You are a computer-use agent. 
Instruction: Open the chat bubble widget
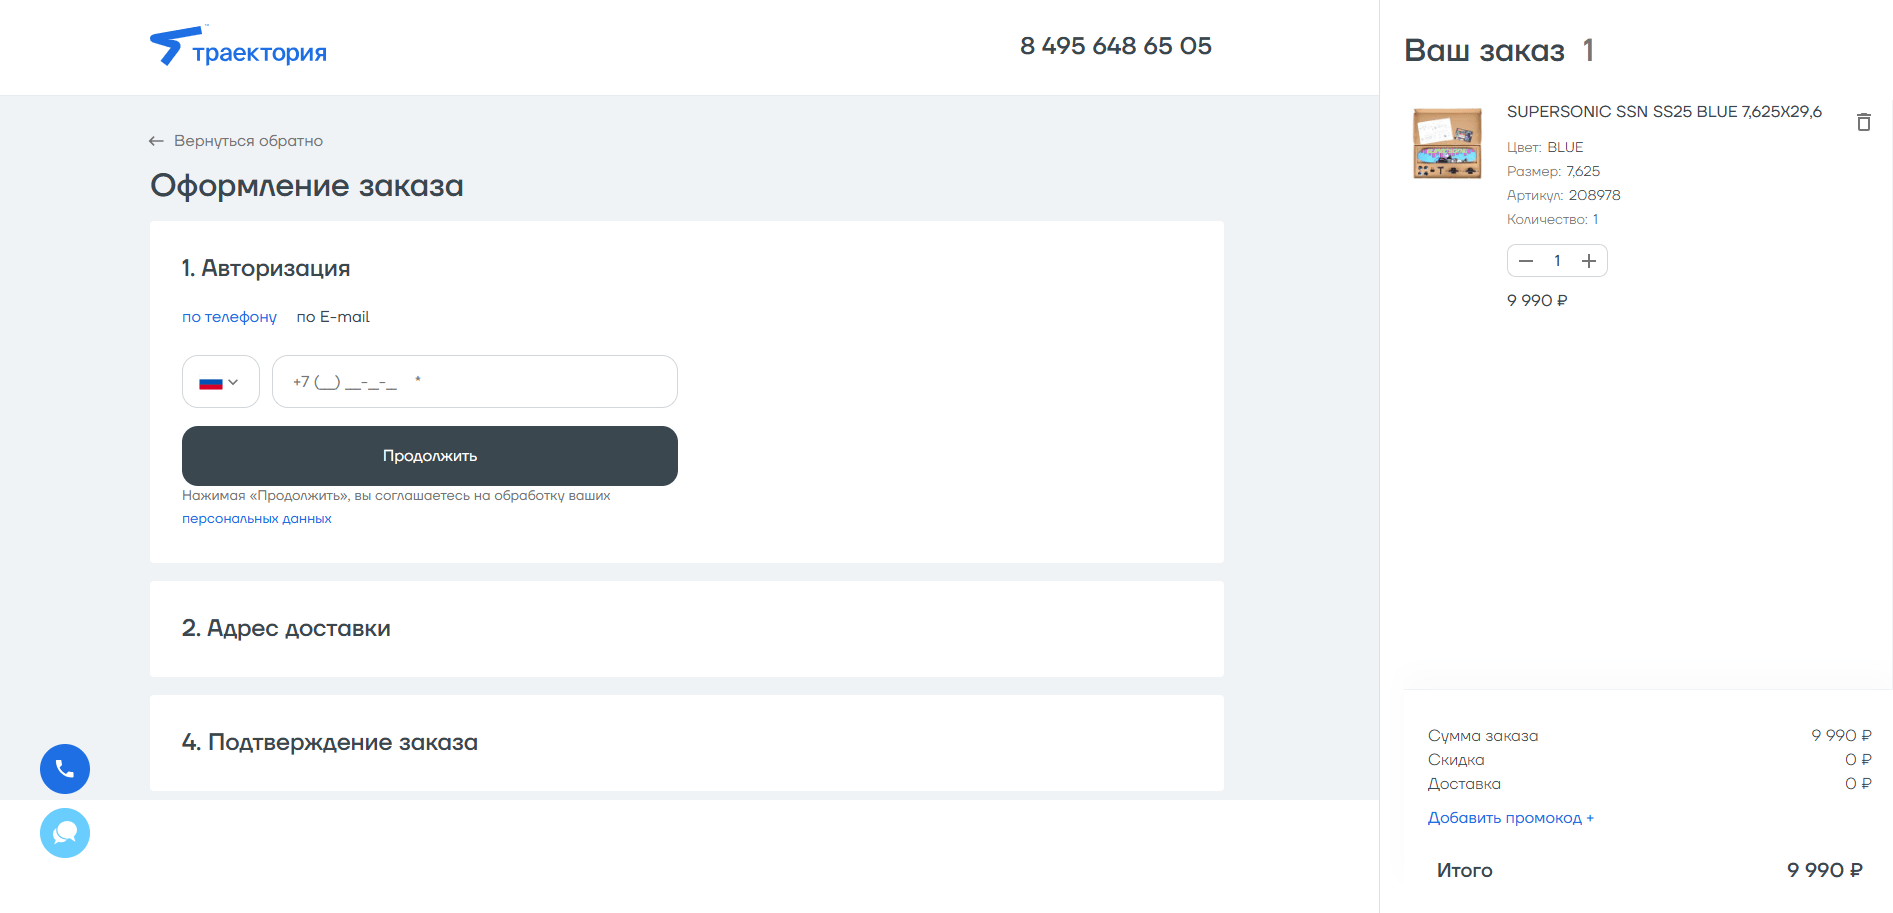[x=65, y=833]
